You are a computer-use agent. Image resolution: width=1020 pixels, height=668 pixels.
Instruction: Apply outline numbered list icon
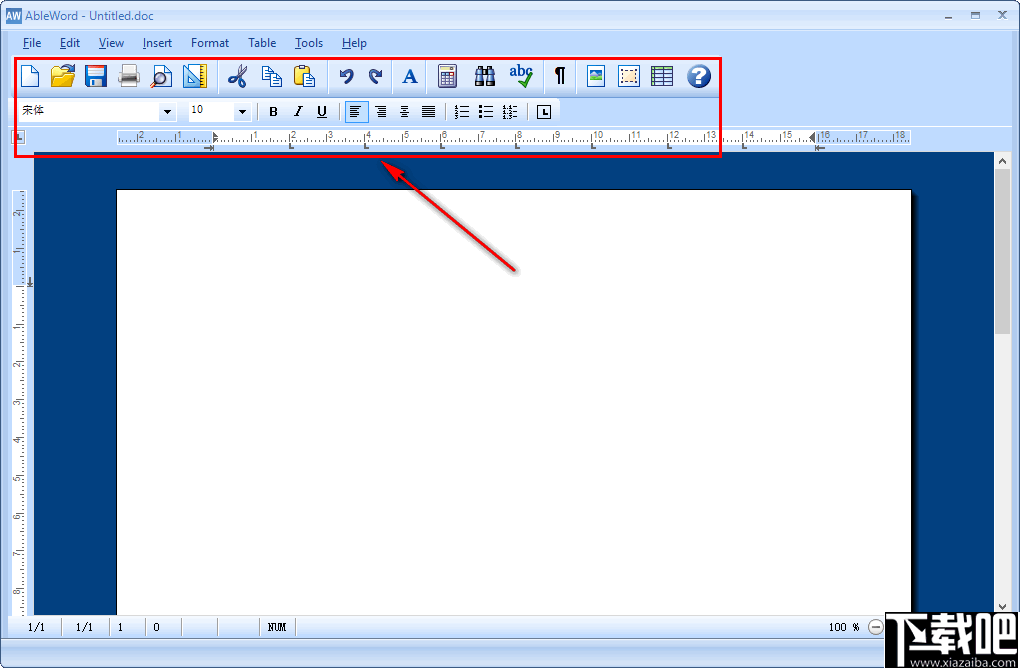[510, 112]
